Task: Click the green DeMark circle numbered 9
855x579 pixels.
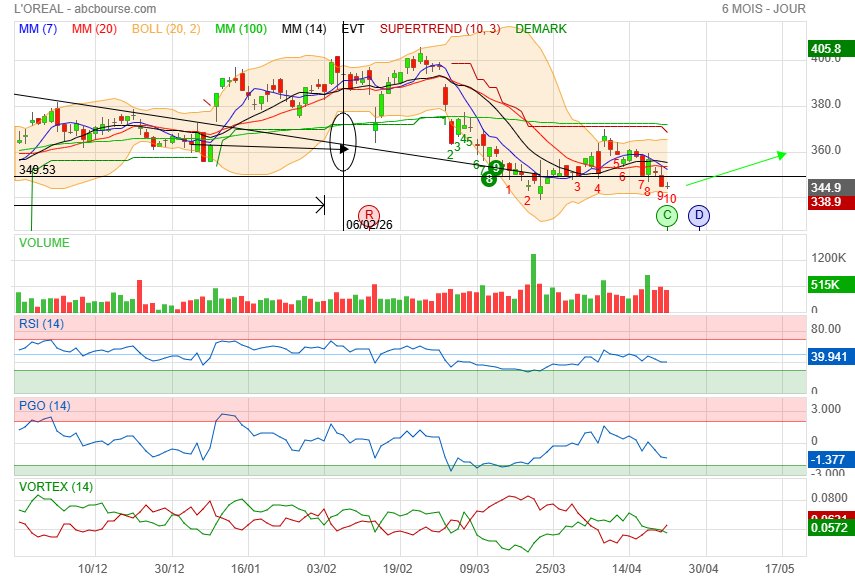Action: click(496, 167)
